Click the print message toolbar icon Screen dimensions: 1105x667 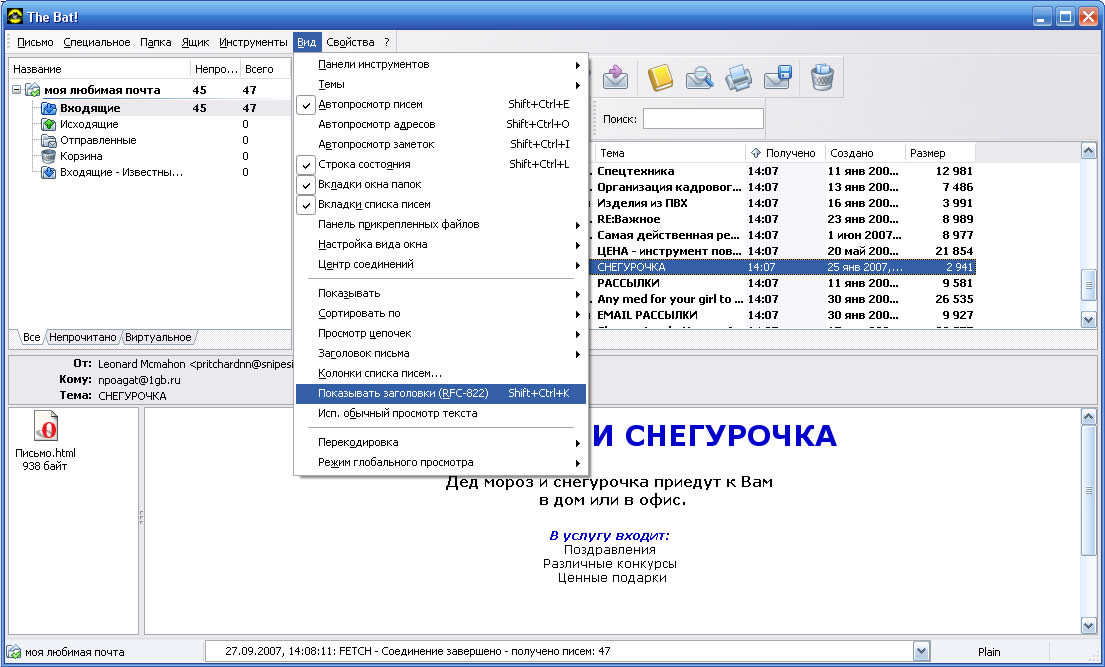pos(738,77)
